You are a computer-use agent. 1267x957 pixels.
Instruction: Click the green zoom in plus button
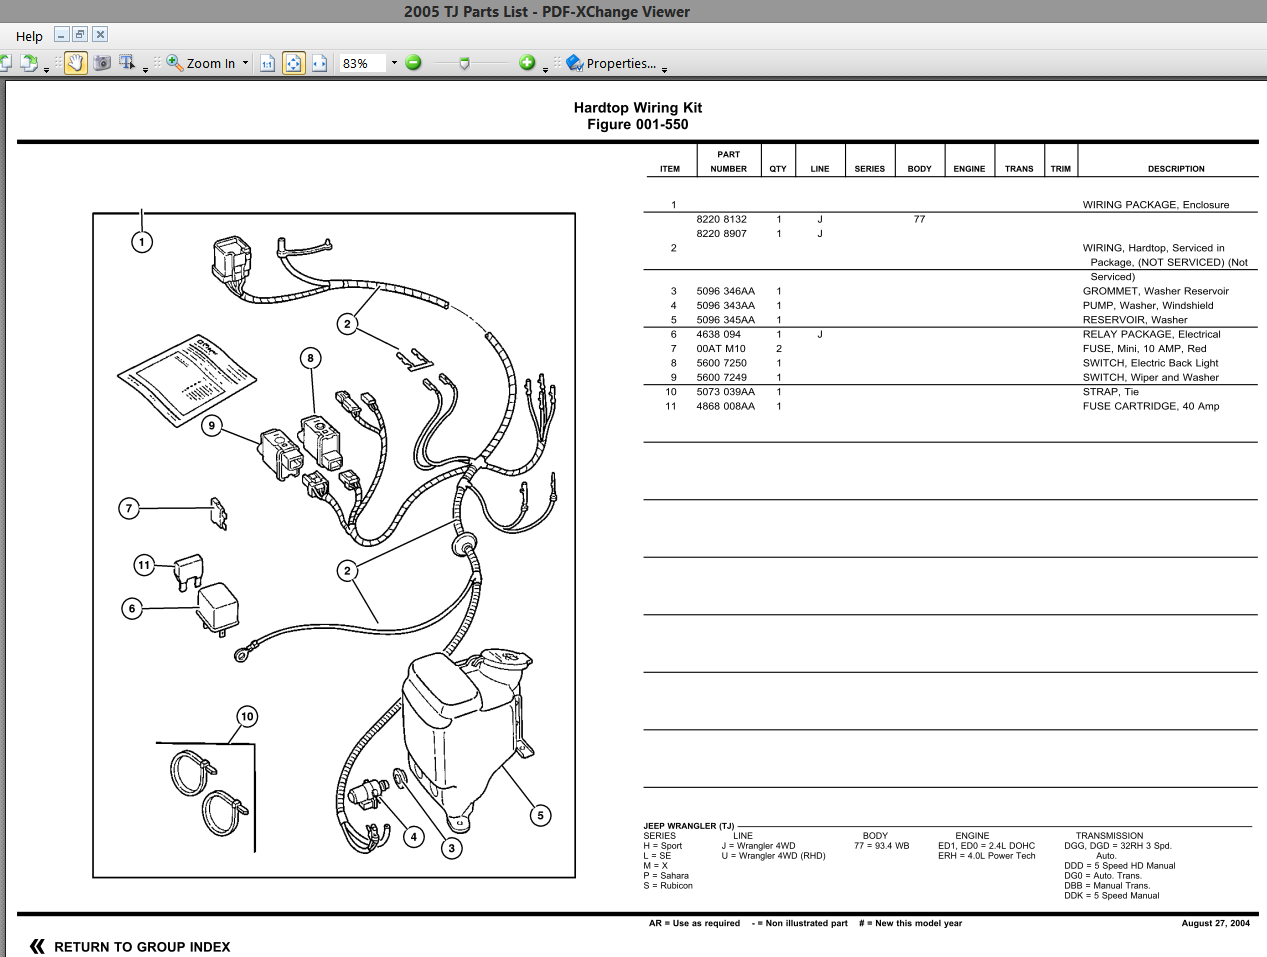[x=527, y=63]
